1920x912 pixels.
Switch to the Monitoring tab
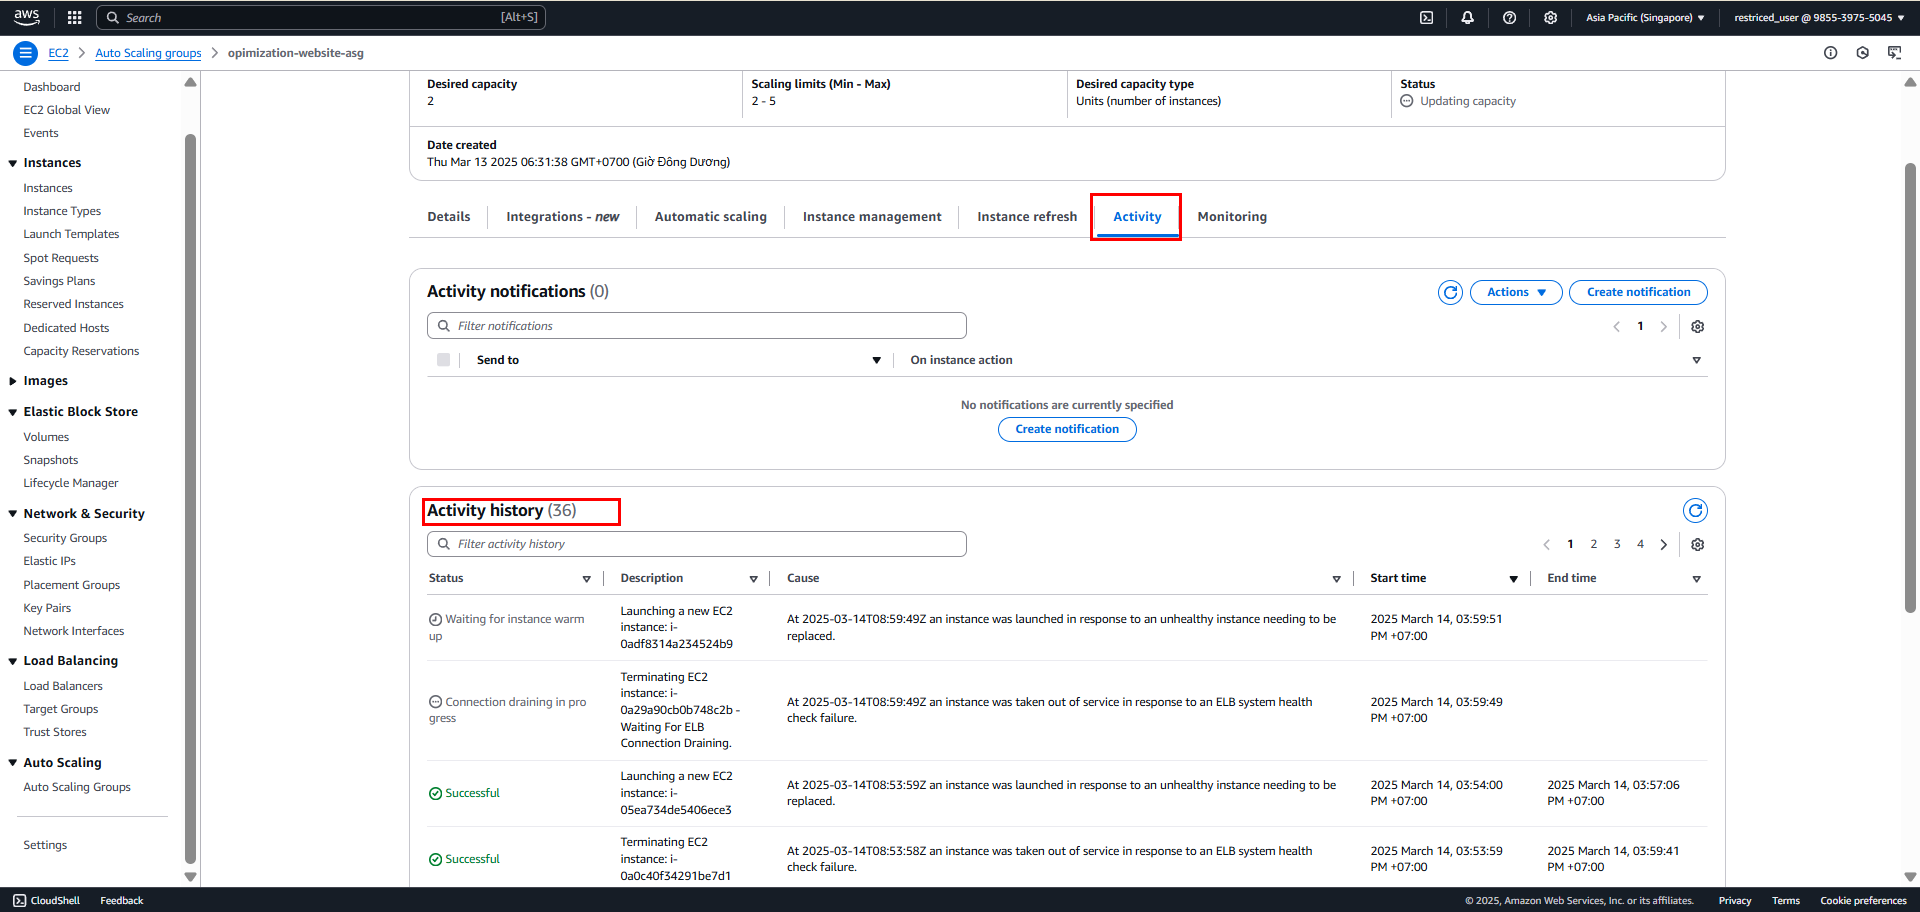tap(1232, 217)
